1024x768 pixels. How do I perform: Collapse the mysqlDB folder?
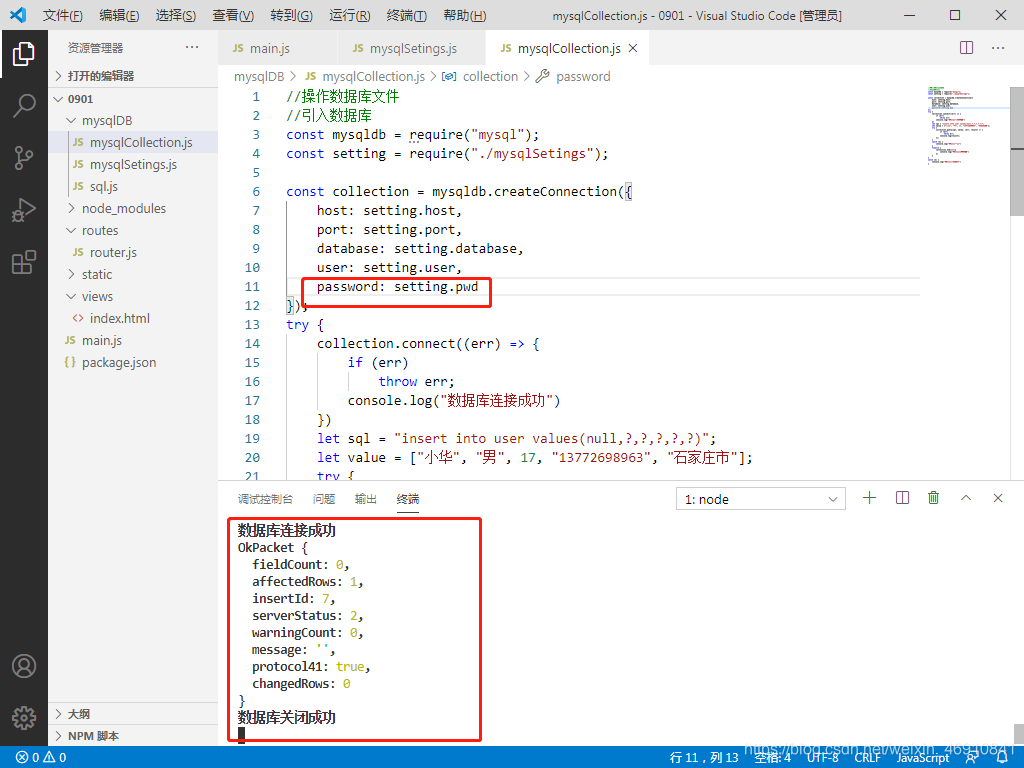106,121
